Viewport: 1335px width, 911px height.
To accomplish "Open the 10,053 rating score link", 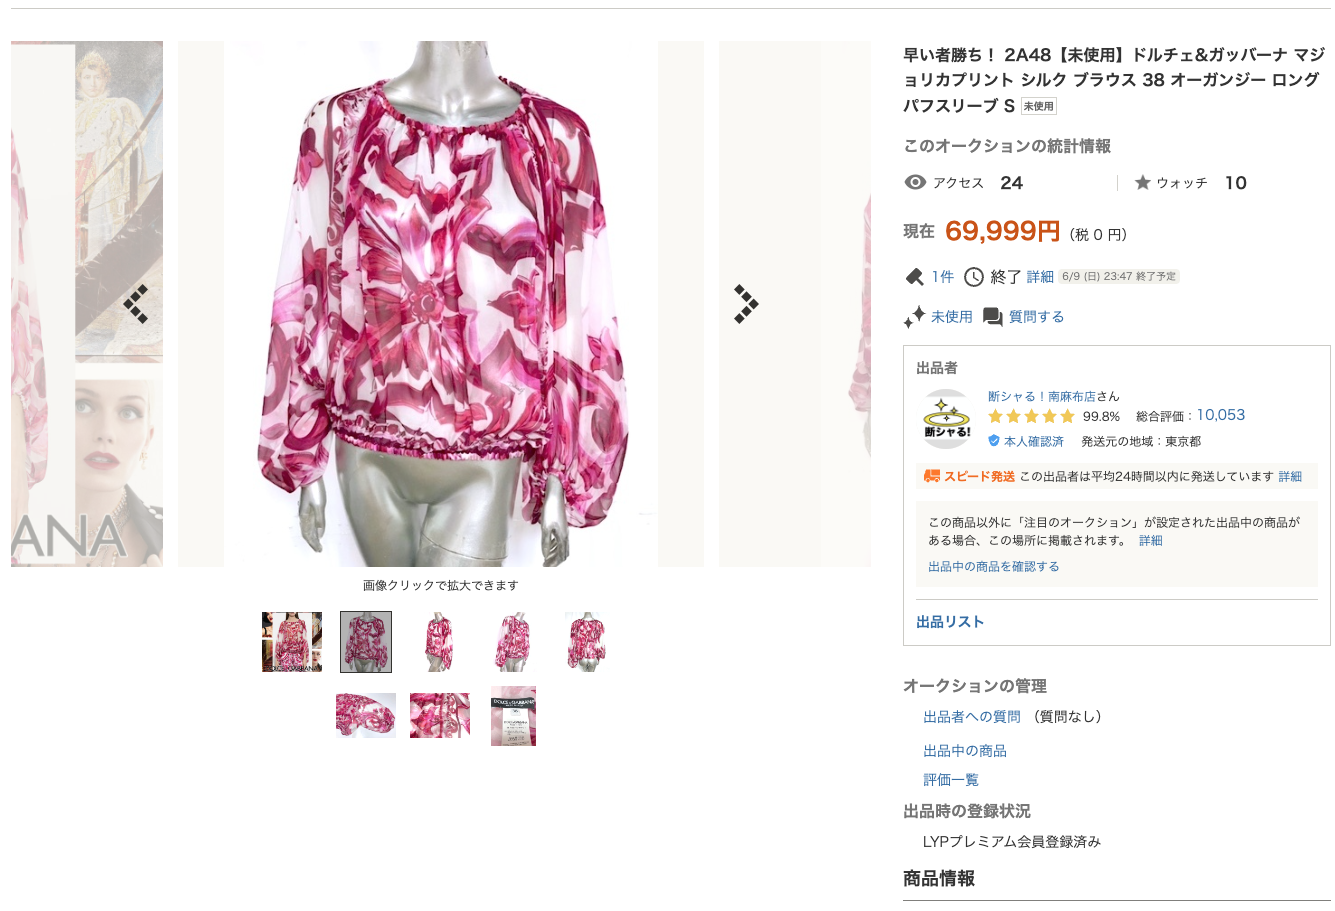I will (1221, 415).
